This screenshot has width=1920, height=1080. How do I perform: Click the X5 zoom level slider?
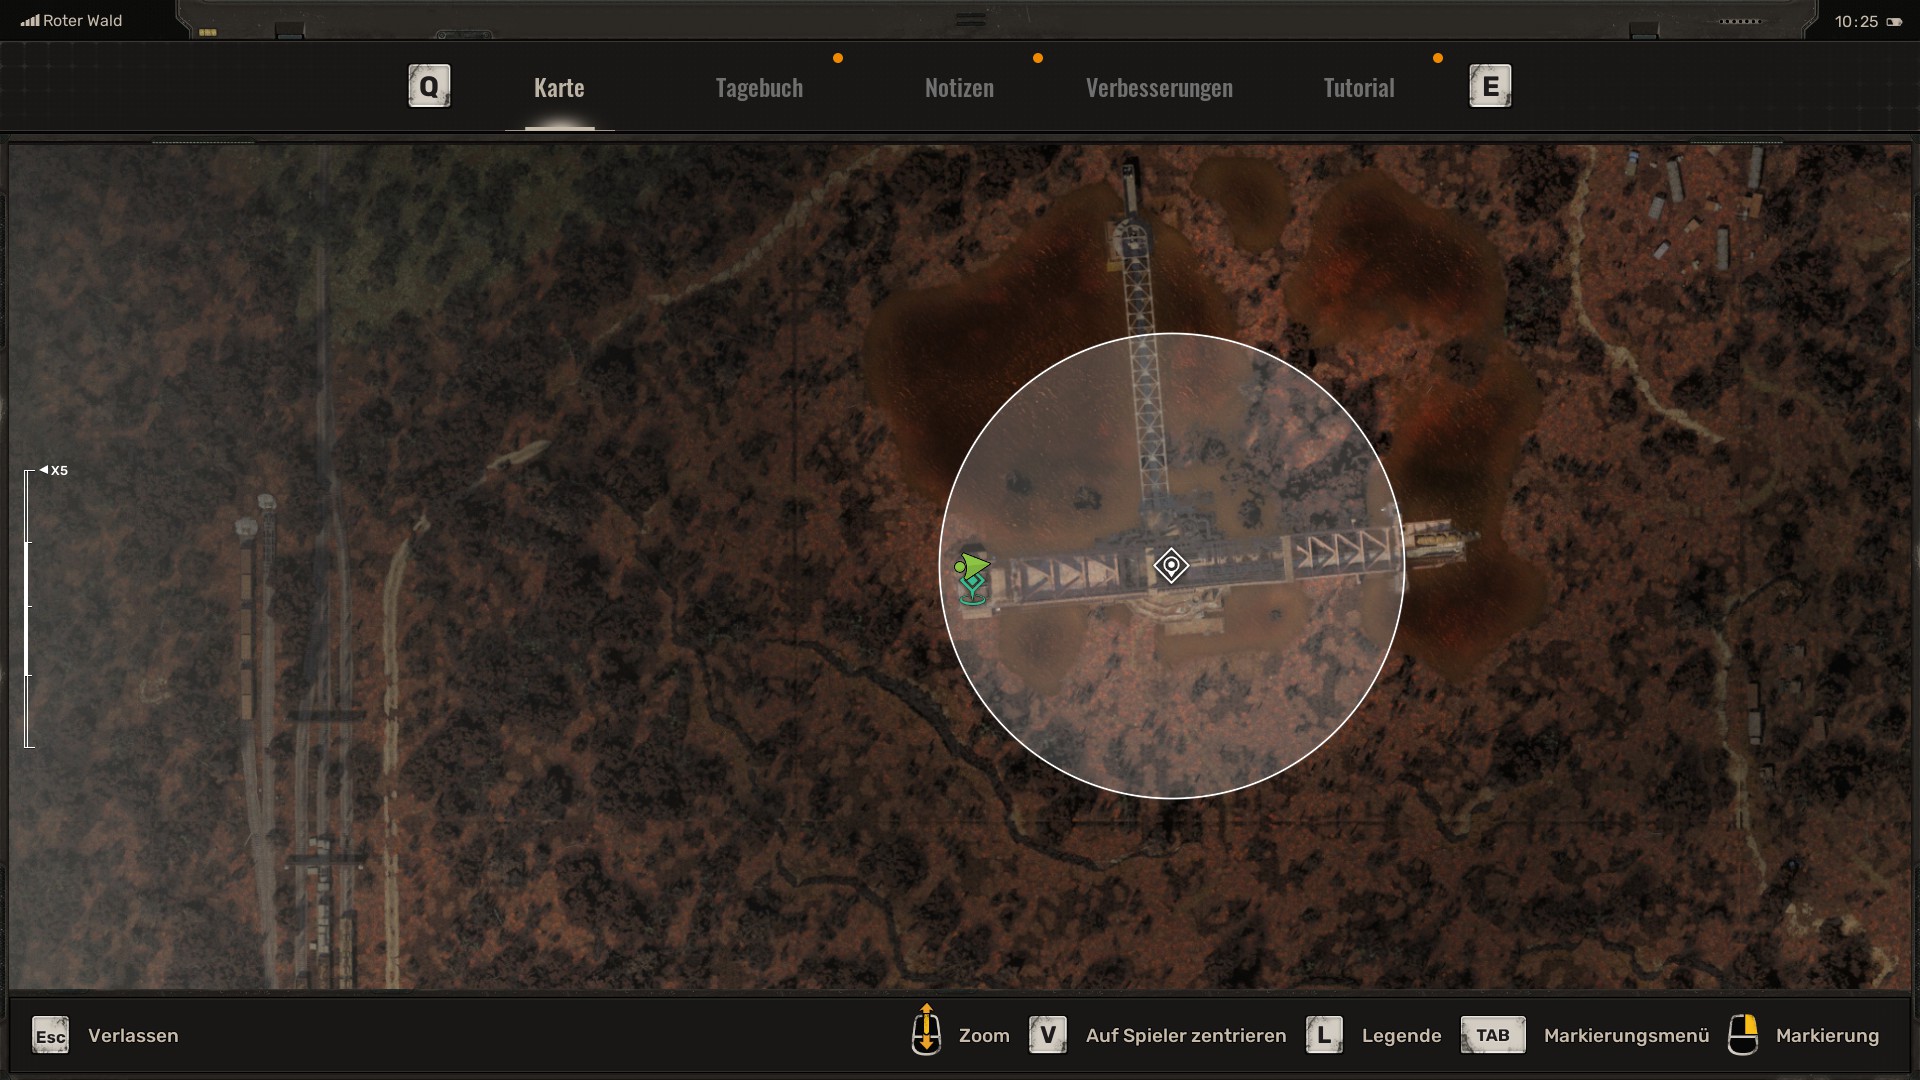pos(29,608)
